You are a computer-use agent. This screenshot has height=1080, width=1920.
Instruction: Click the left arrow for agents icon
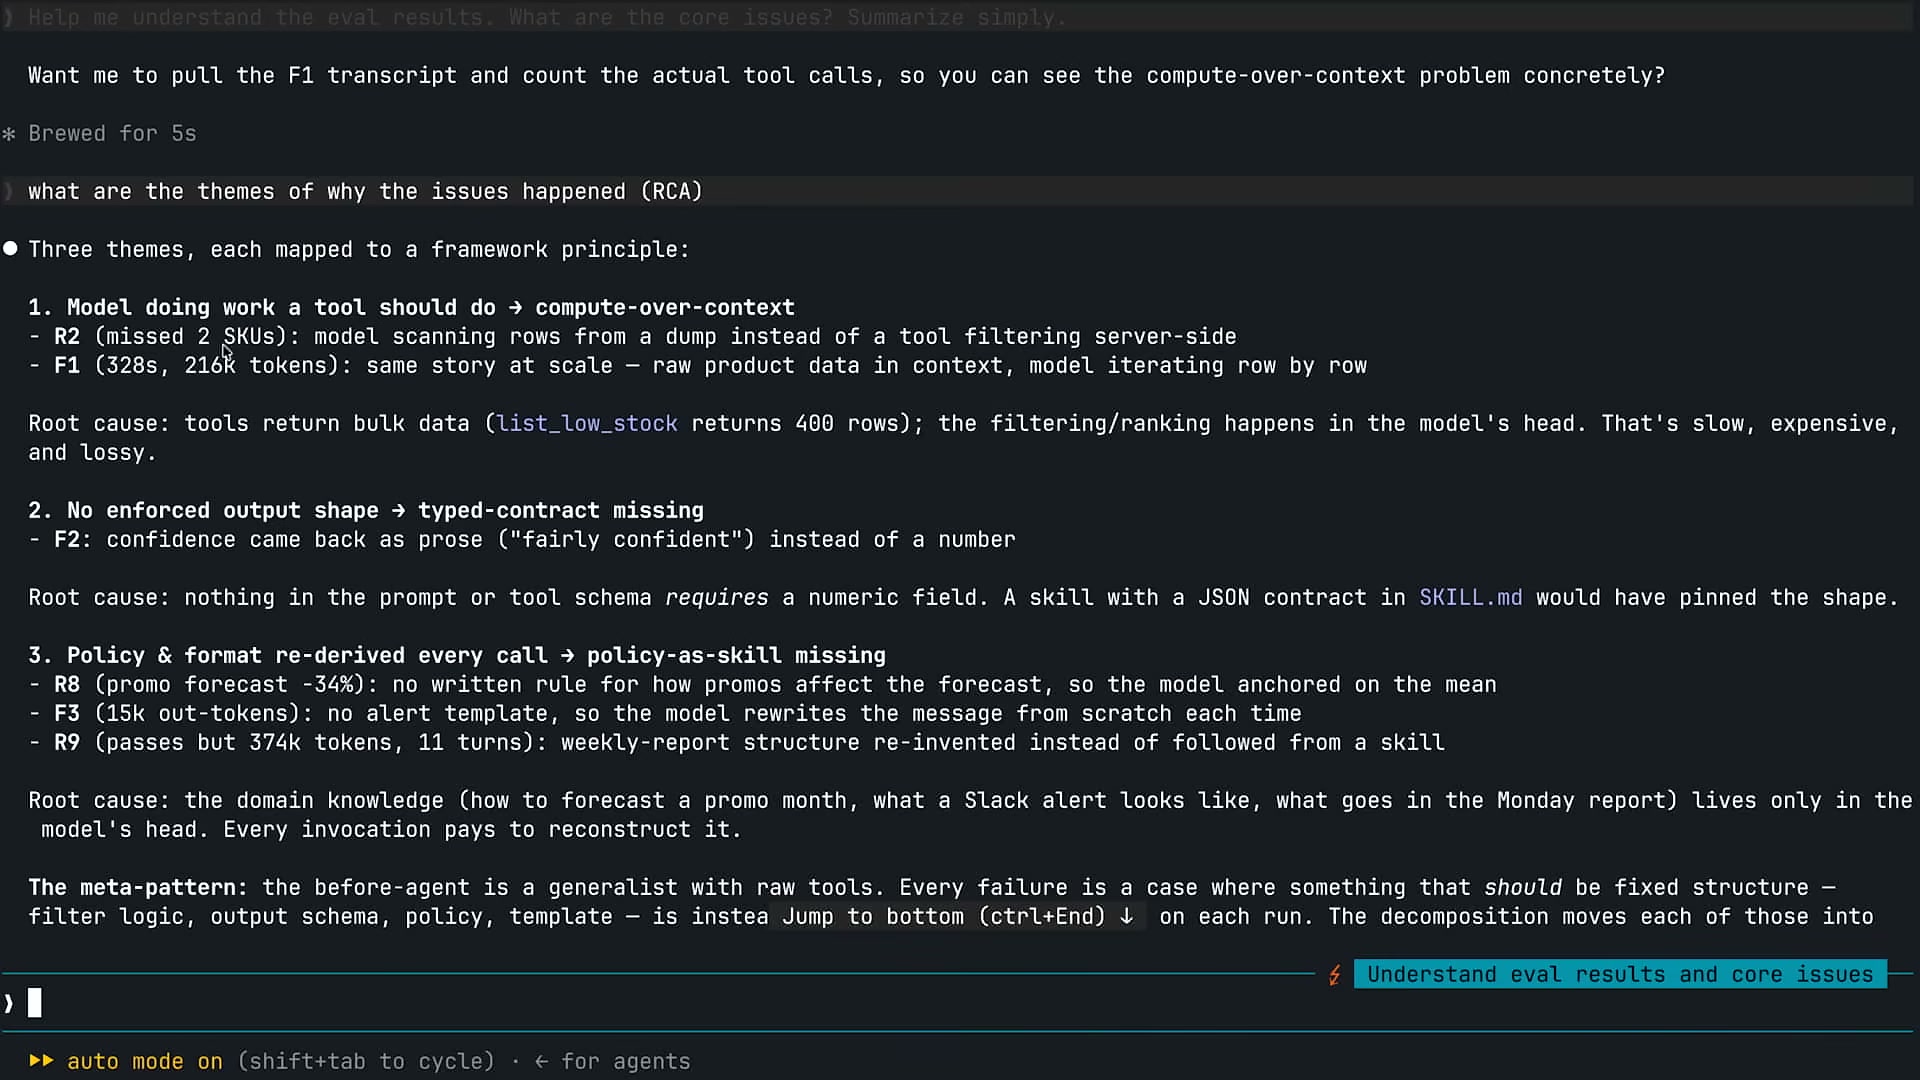541,1061
